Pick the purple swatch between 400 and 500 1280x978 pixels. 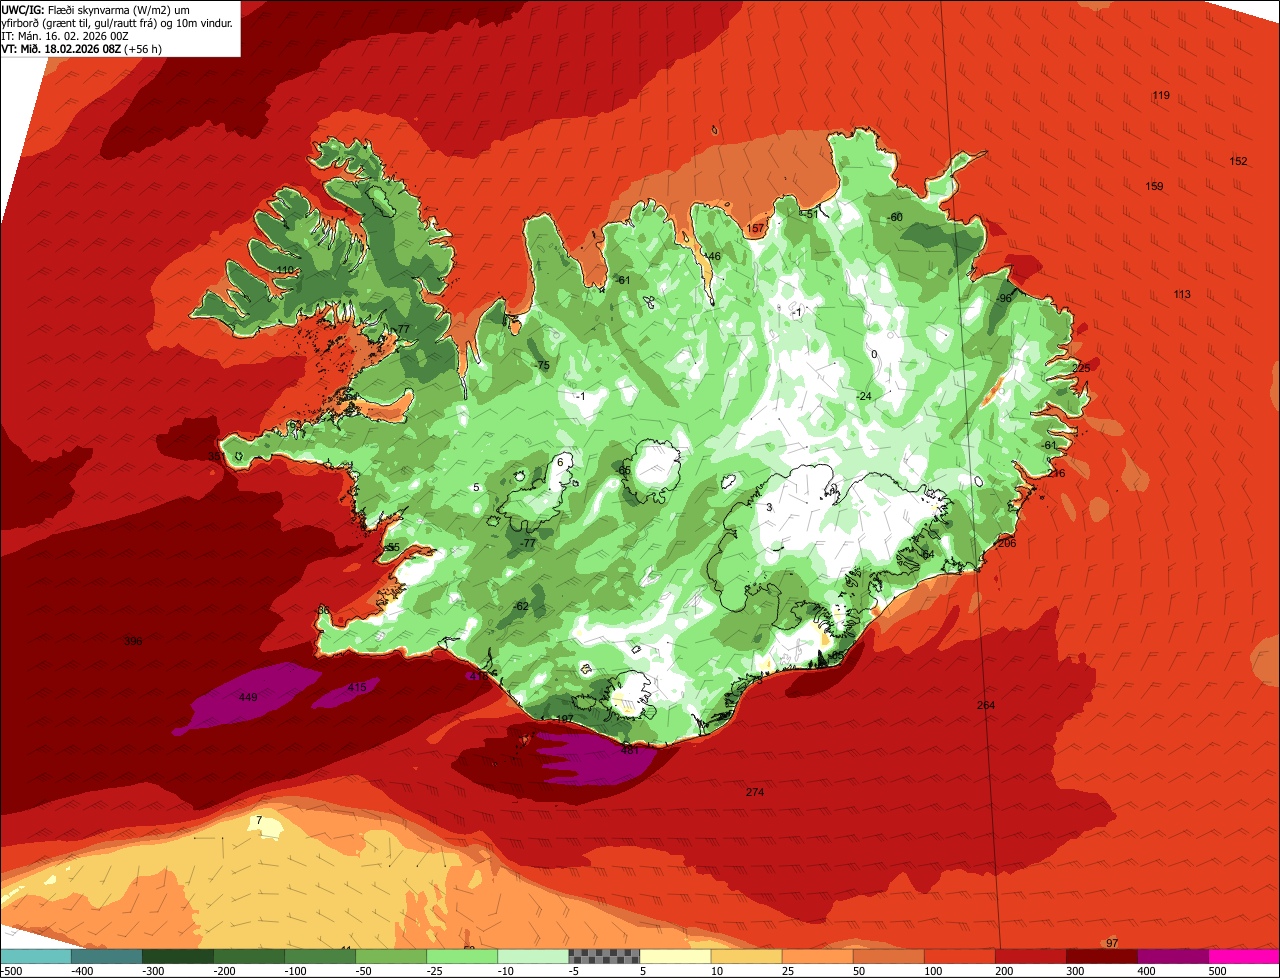1171,957
